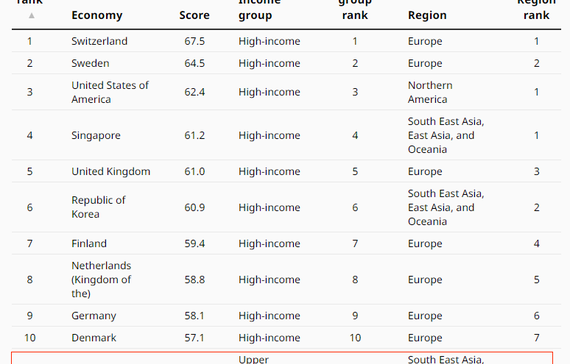Select the Denmark economy cell
The width and height of the screenshot is (570, 364).
click(94, 338)
